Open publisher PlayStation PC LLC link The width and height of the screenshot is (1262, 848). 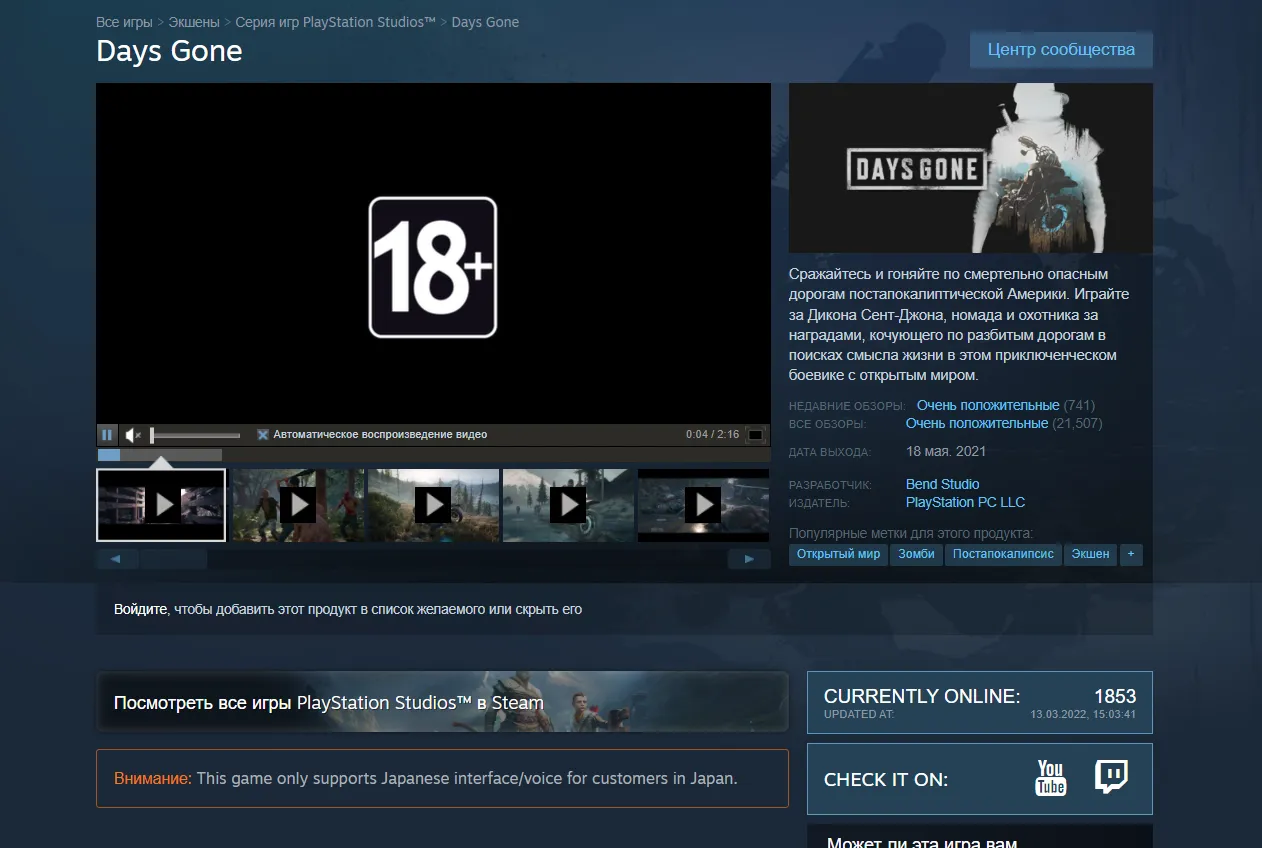(965, 502)
